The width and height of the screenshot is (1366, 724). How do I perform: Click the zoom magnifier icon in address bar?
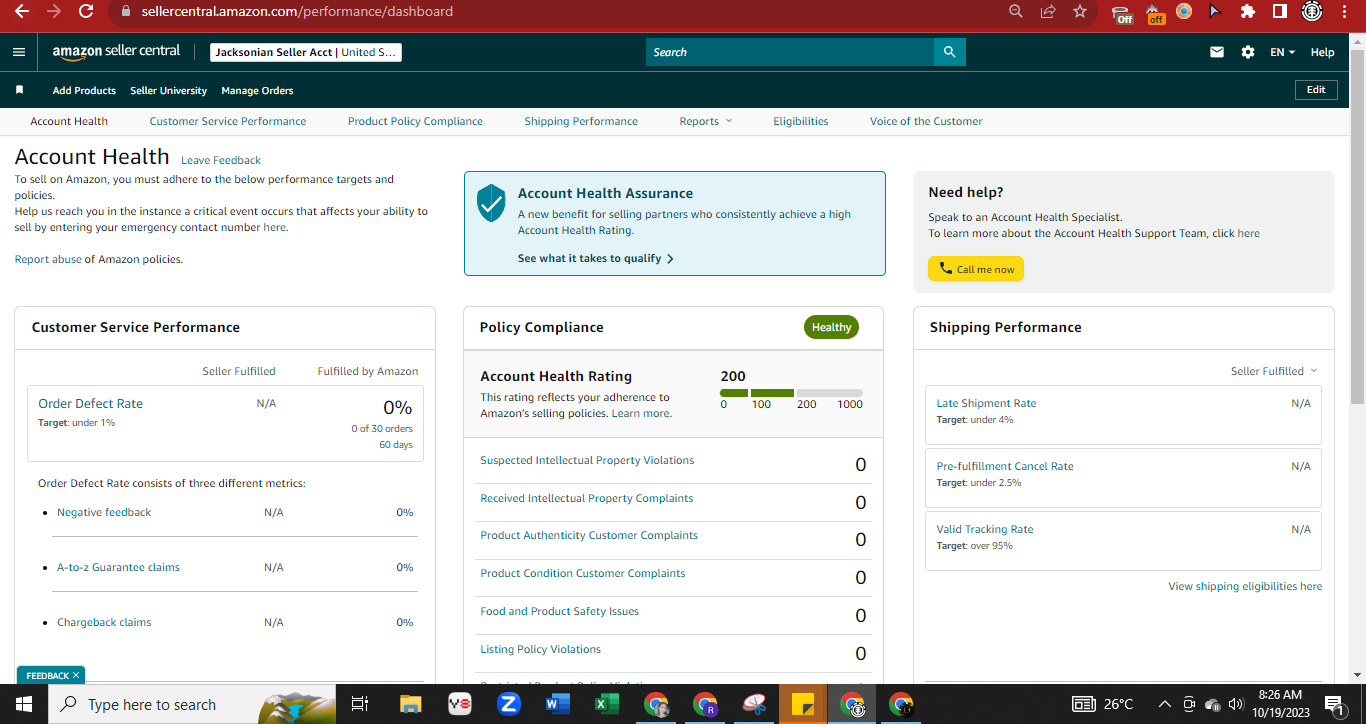click(x=1016, y=12)
